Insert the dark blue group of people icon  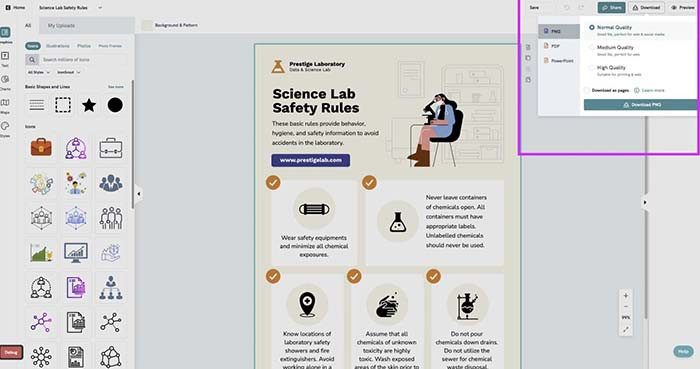[x=111, y=183]
